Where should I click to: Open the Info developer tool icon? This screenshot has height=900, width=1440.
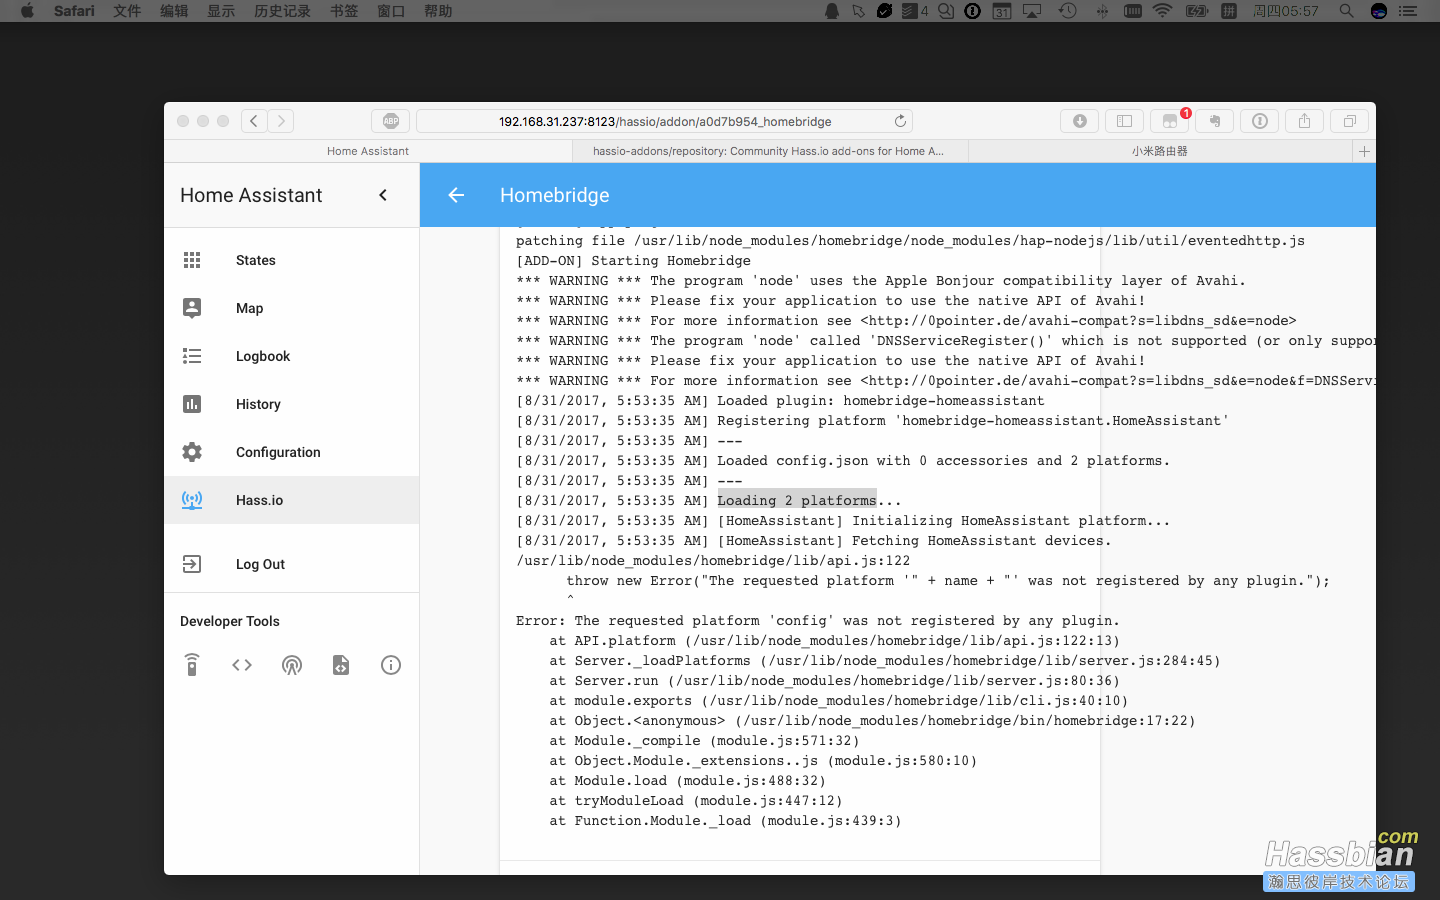click(391, 665)
